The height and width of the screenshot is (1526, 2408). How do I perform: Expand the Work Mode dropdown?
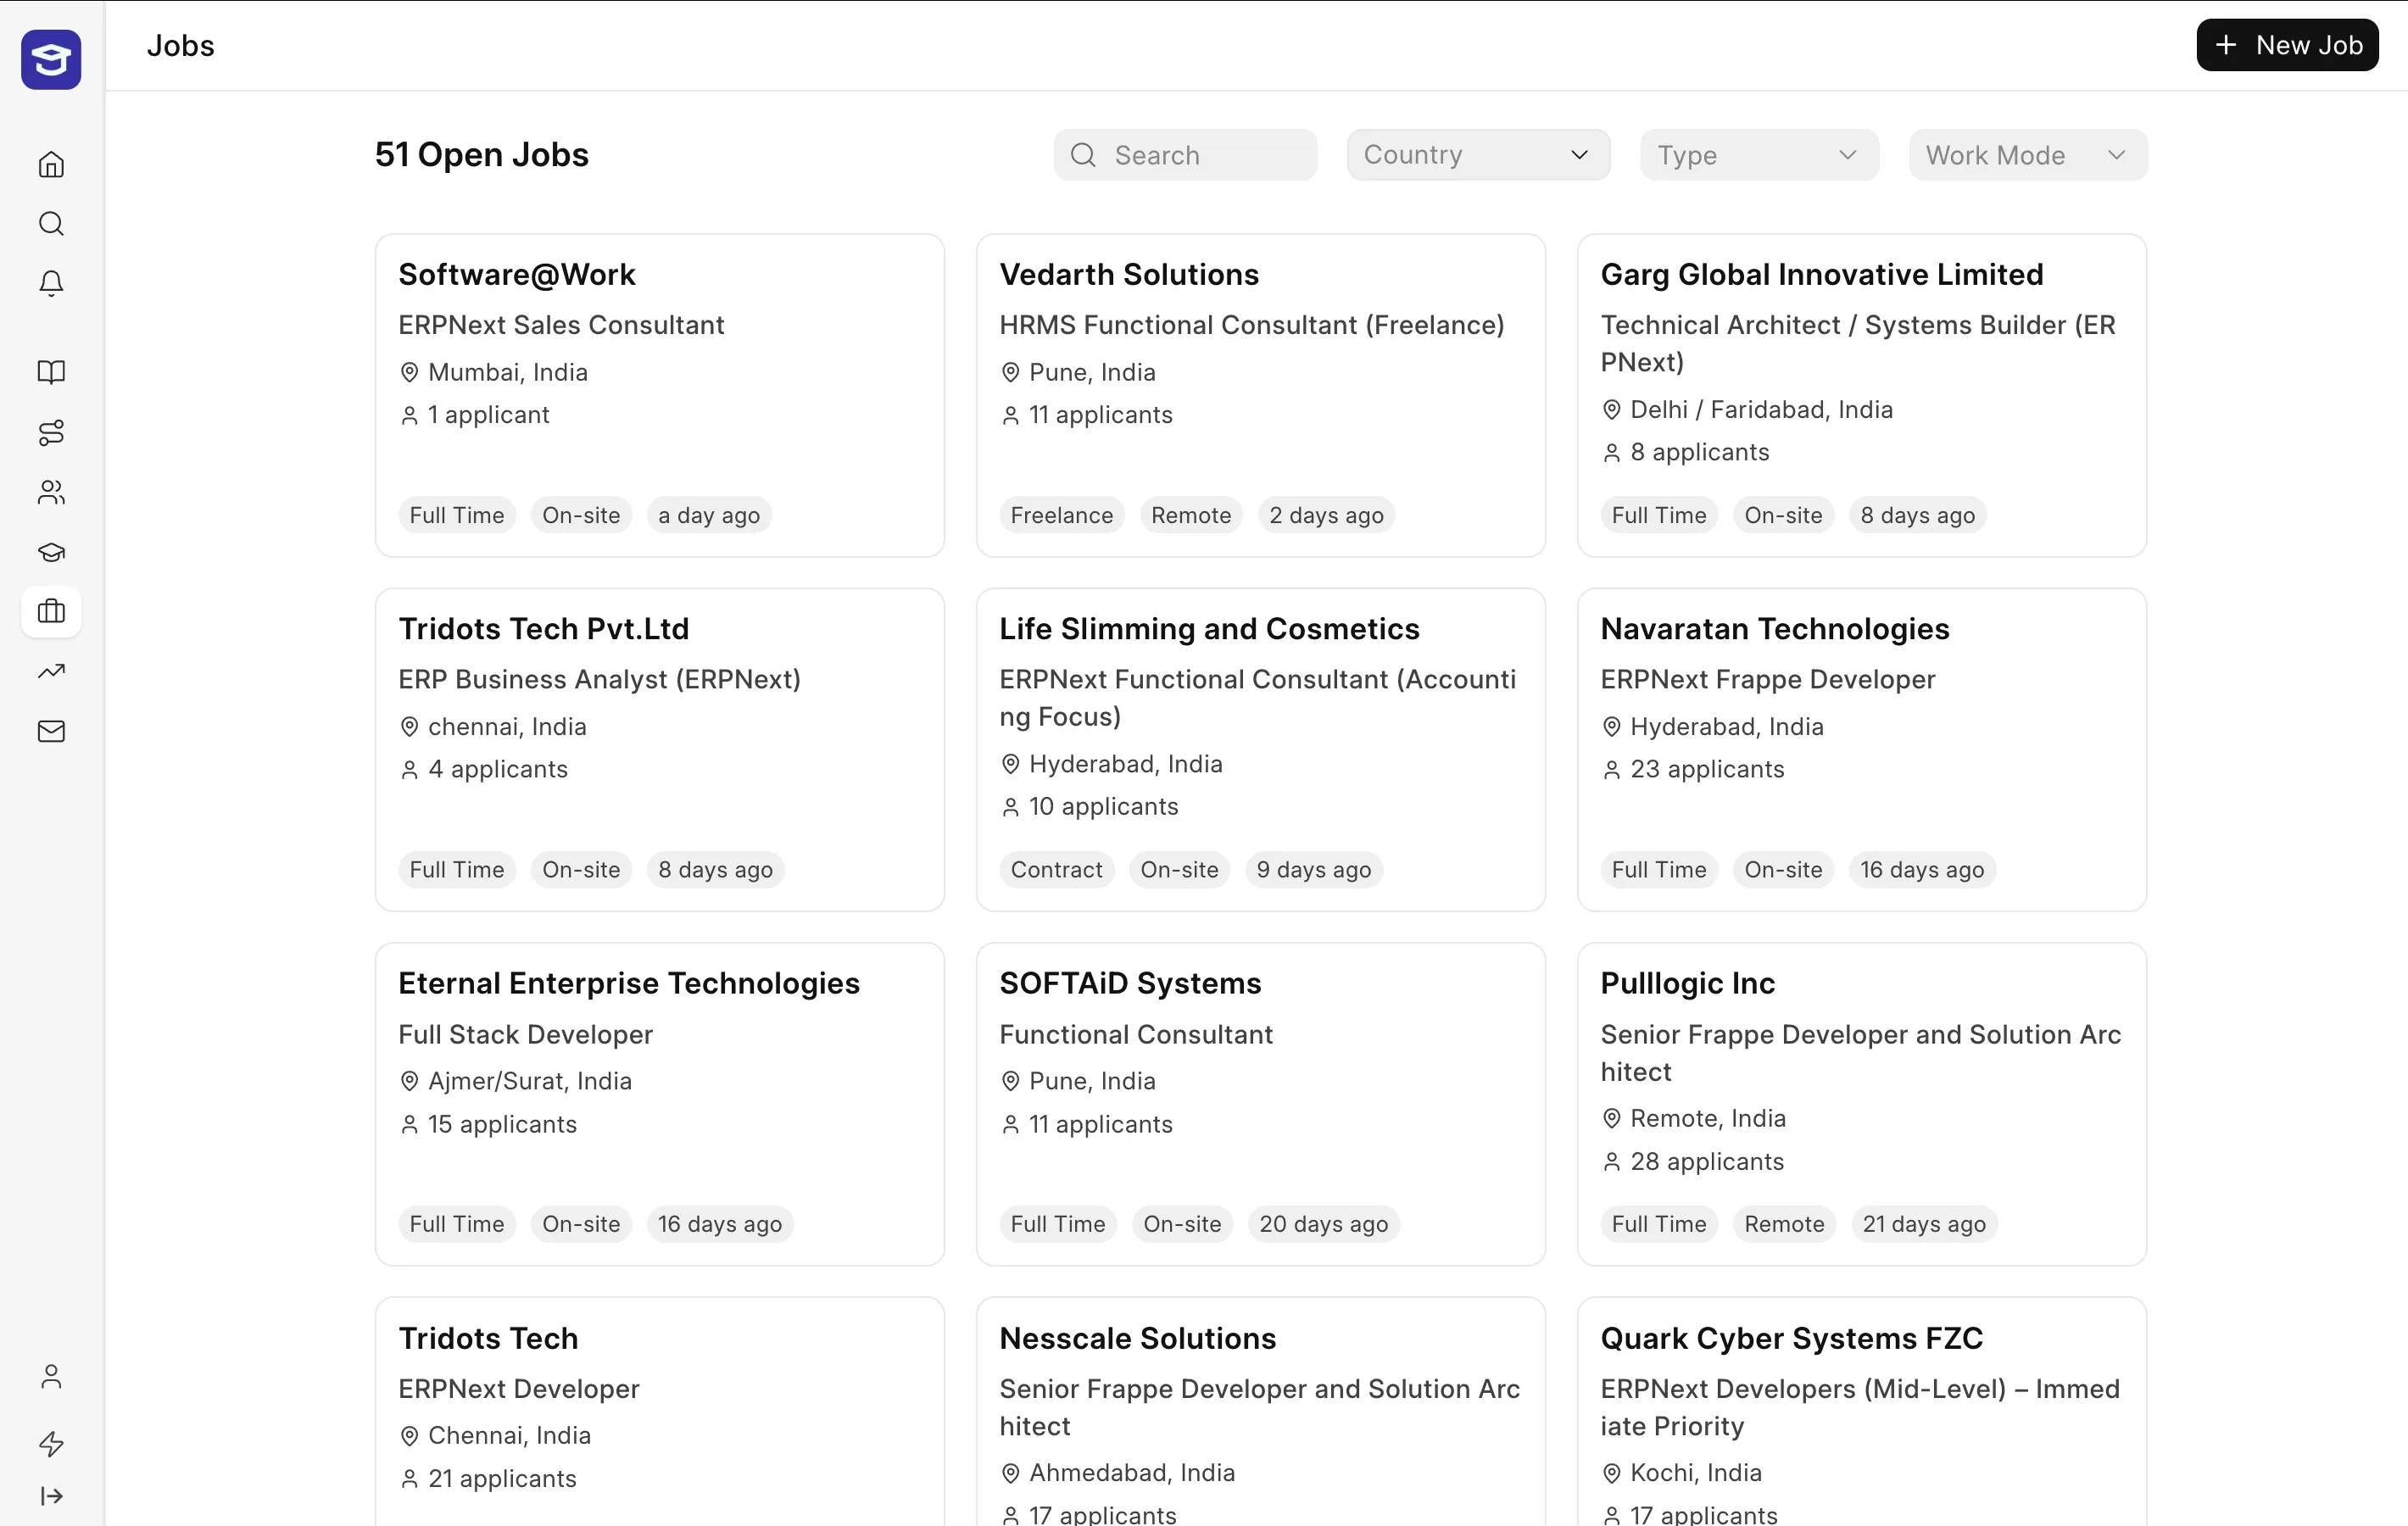click(2027, 155)
